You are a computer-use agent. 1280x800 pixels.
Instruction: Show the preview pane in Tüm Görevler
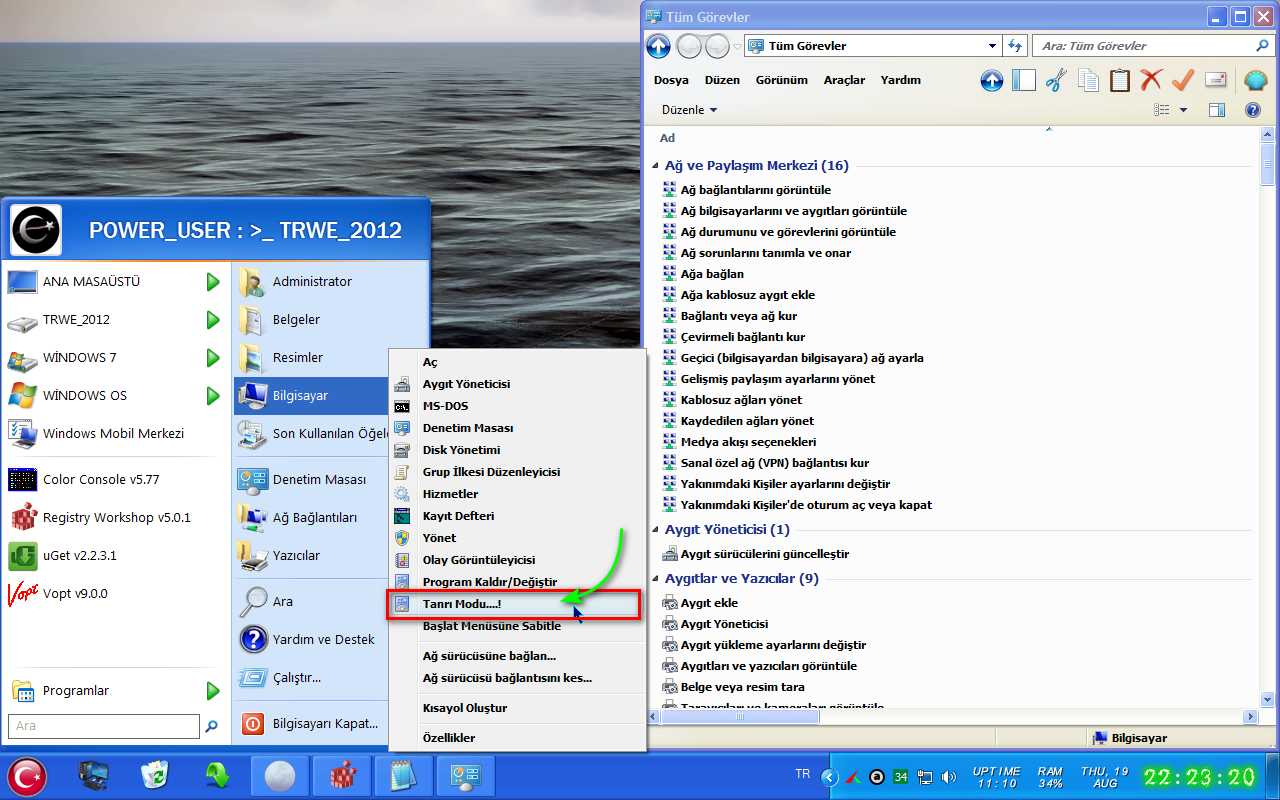1217,110
